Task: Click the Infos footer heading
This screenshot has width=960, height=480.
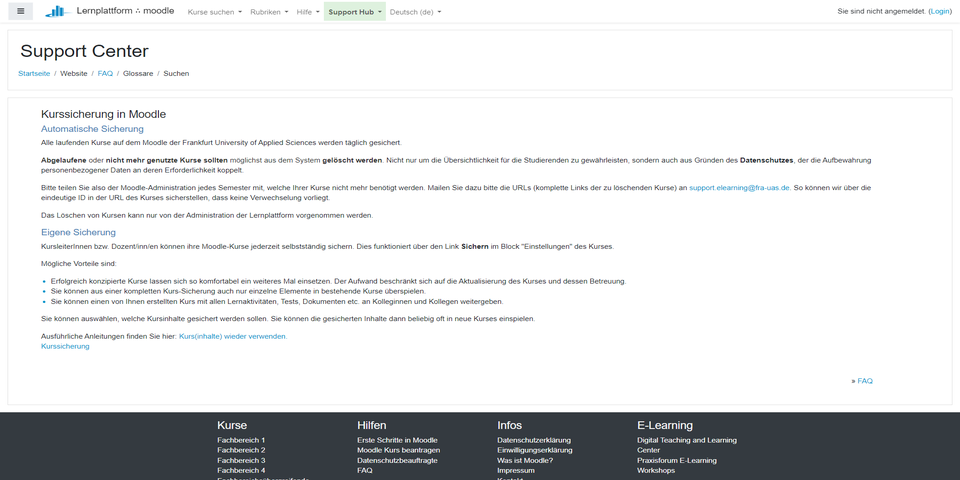Action: [x=510, y=426]
